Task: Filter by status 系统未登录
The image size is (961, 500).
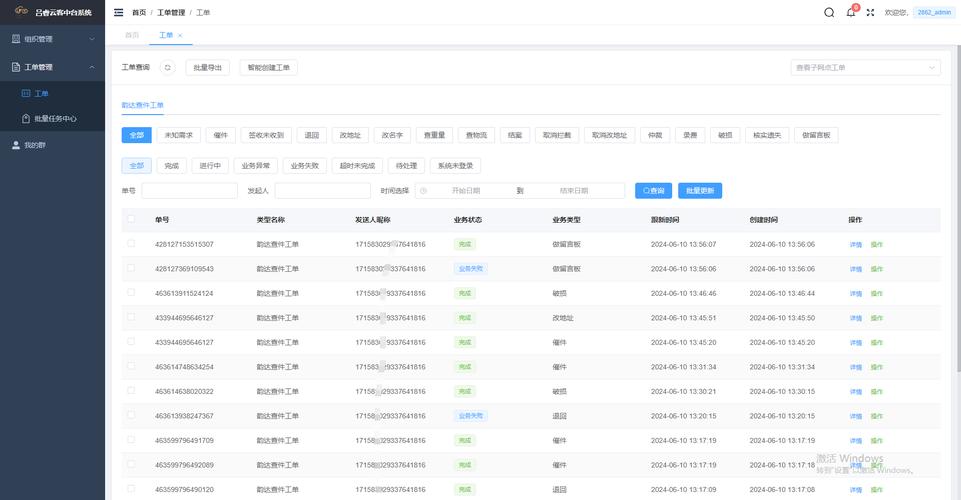Action: [x=455, y=165]
